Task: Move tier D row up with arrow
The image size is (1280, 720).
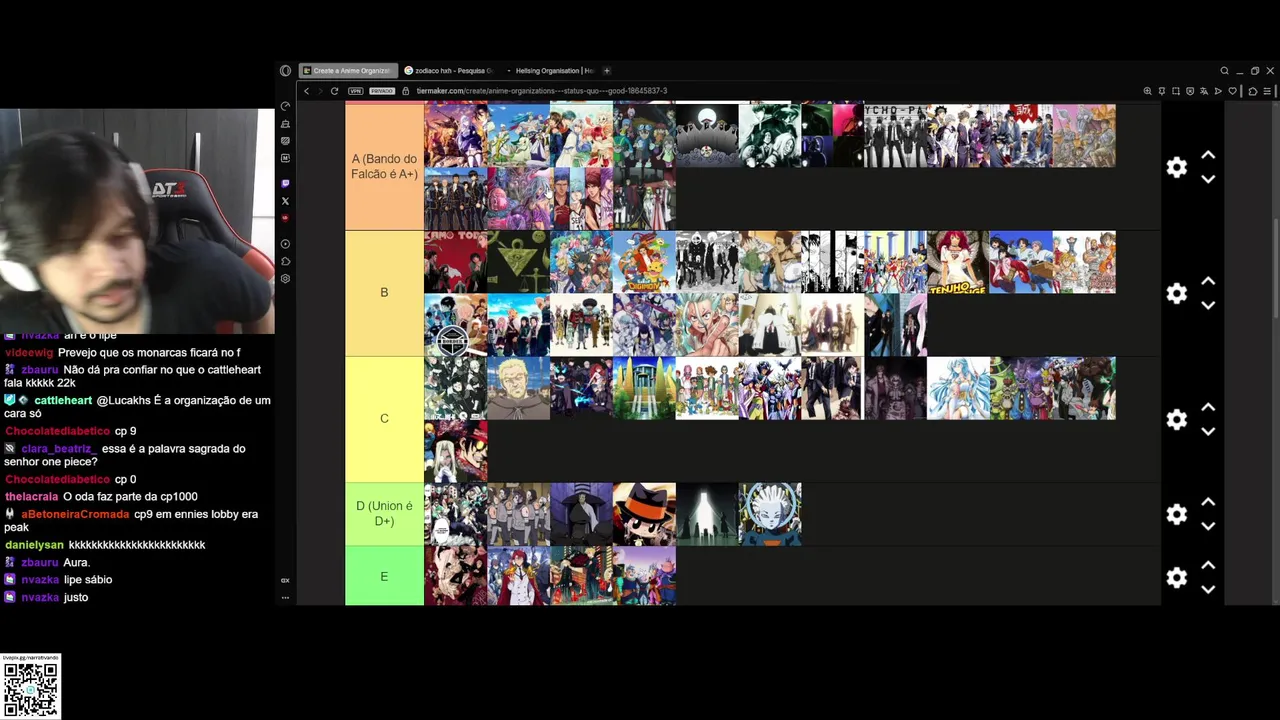Action: coord(1208,502)
